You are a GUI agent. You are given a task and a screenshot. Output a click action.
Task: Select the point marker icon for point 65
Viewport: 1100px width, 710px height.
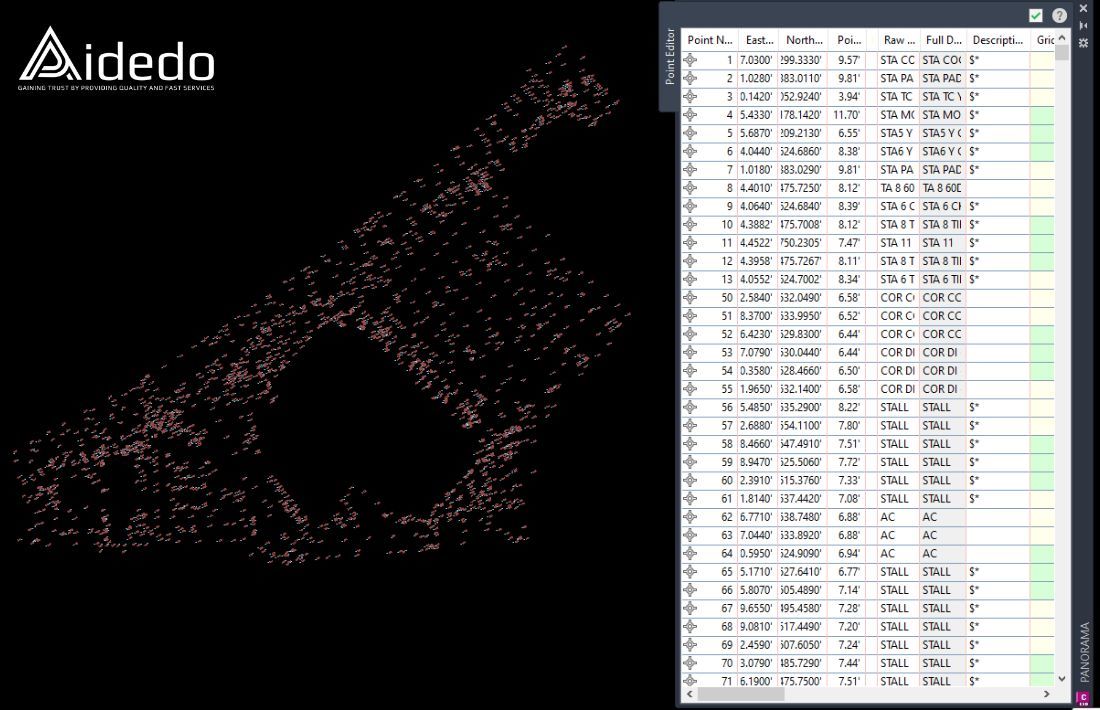click(x=690, y=572)
